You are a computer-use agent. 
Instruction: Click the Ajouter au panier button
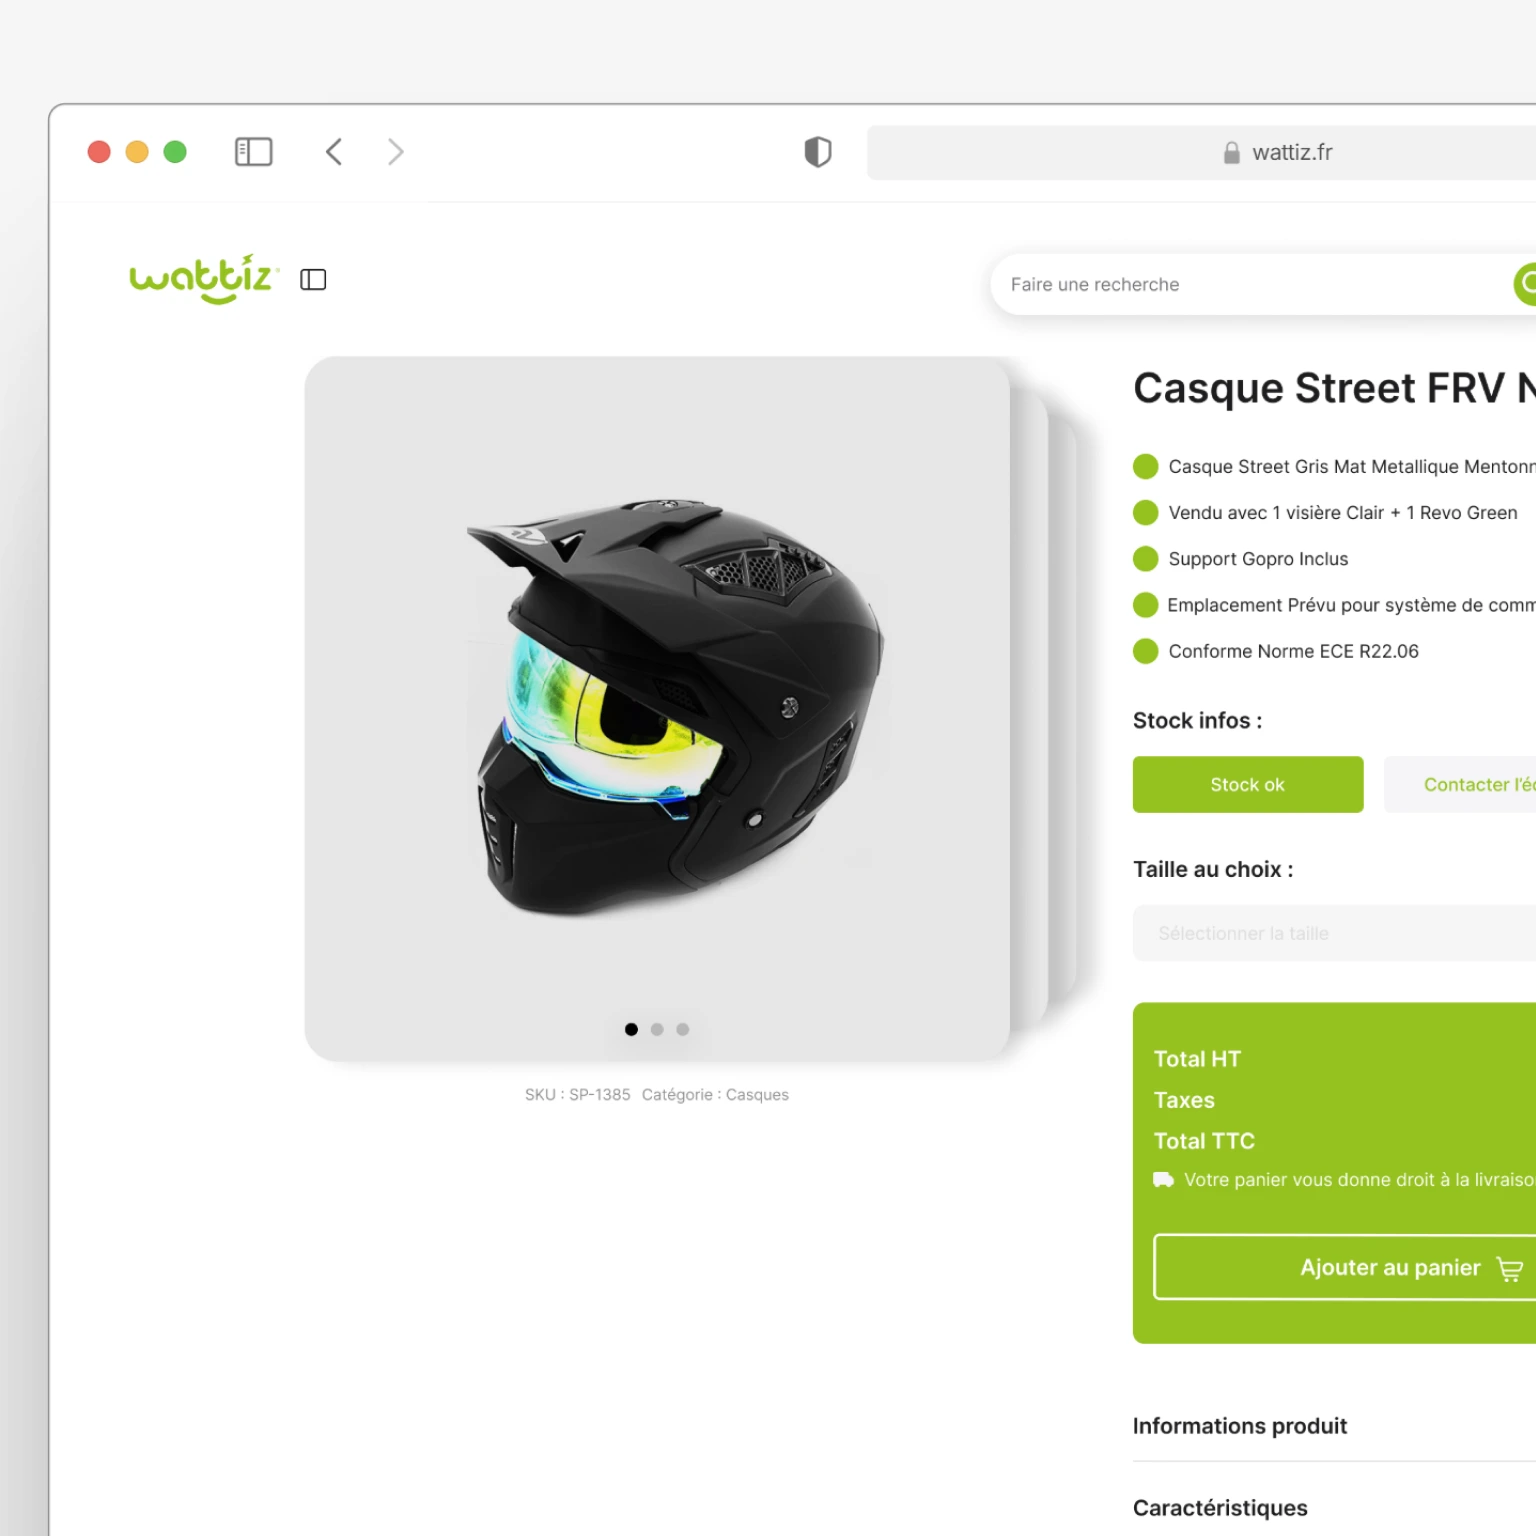(1345, 1267)
